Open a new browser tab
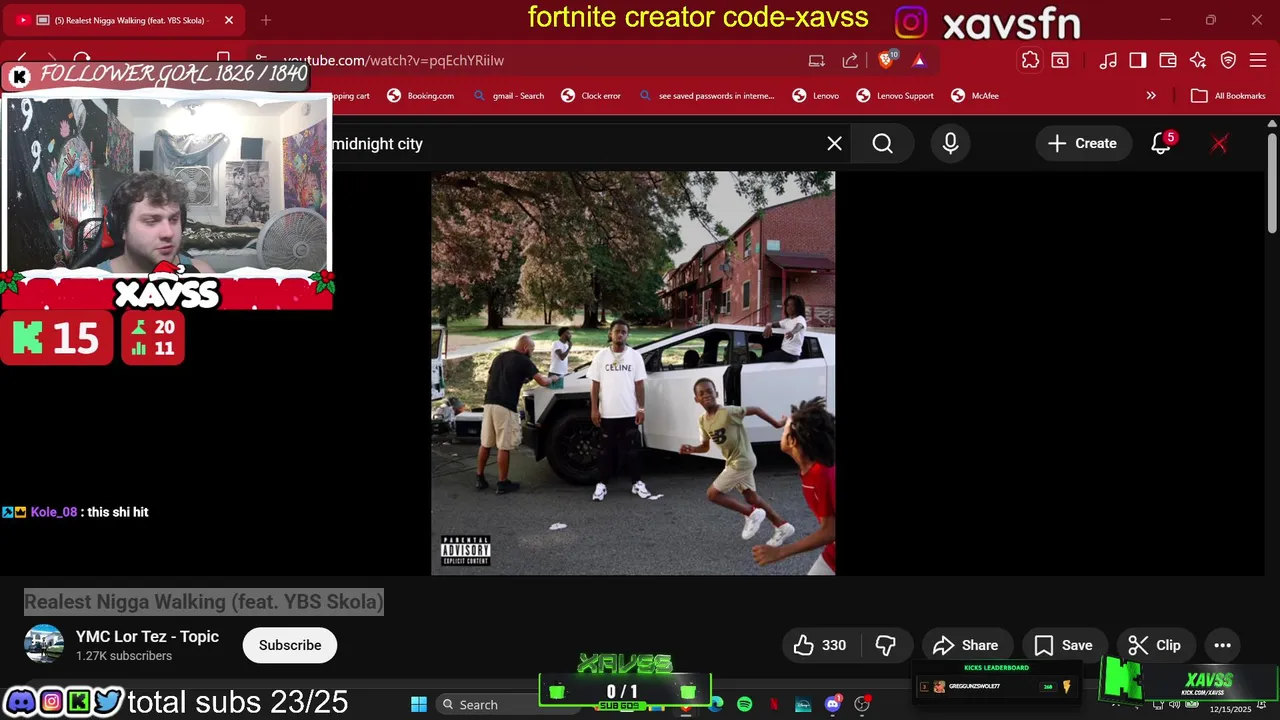Viewport: 1280px width, 720px height. pyautogui.click(x=266, y=20)
